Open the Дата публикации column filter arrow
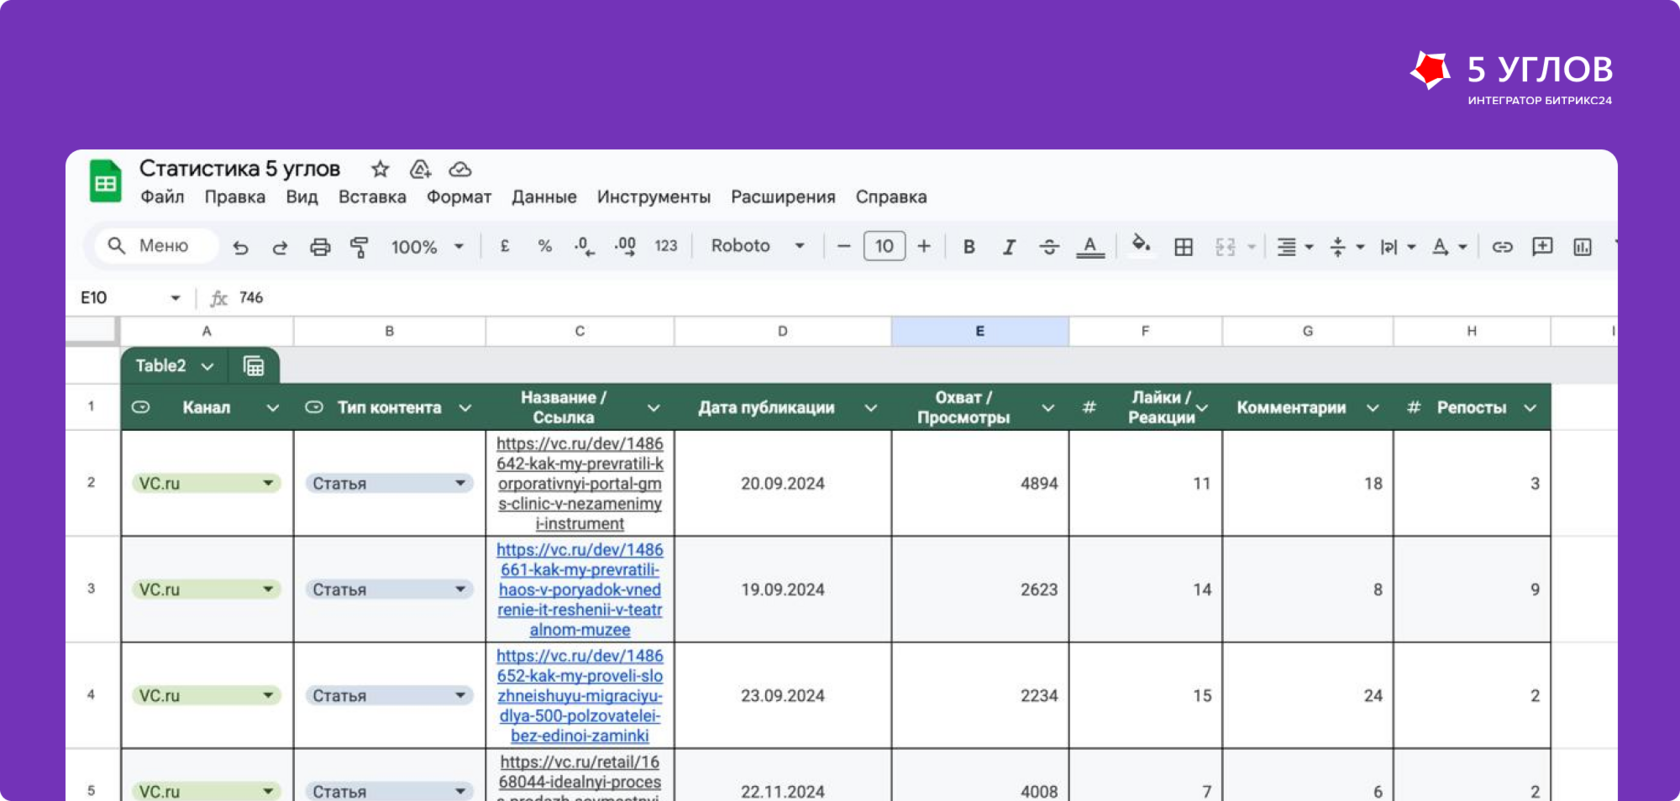 [871, 408]
